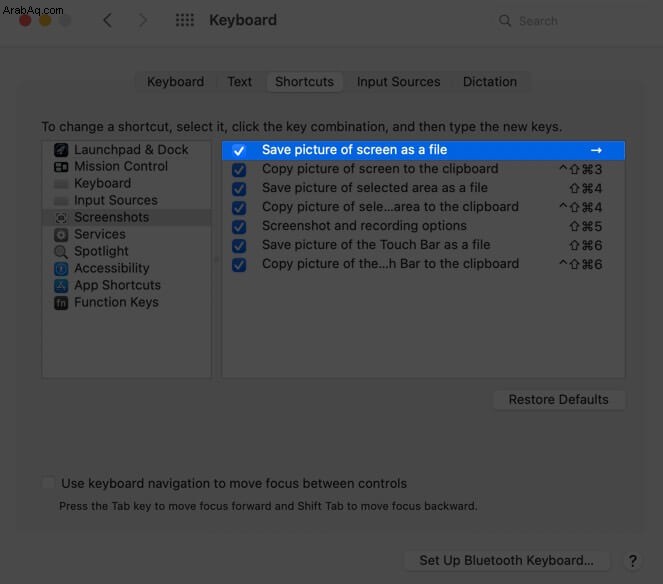Select Input Sources in the sidebar list

click(x=127, y=200)
